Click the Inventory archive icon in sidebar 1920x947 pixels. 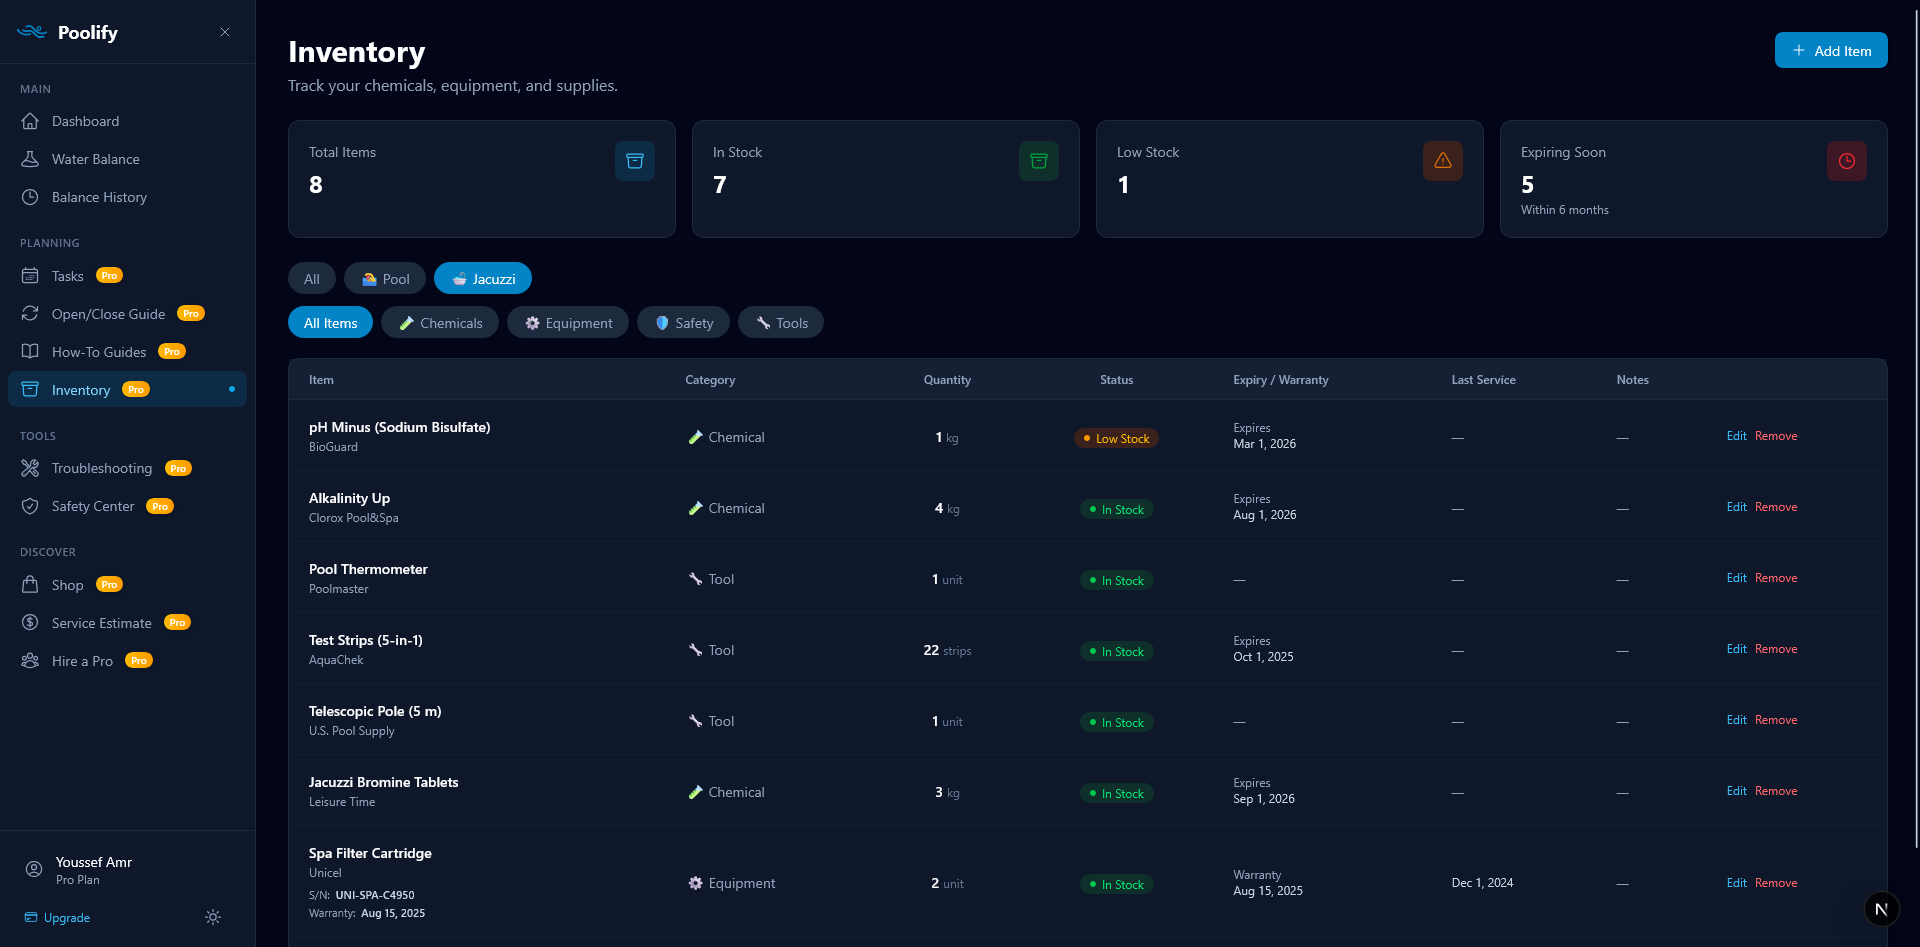coord(30,389)
